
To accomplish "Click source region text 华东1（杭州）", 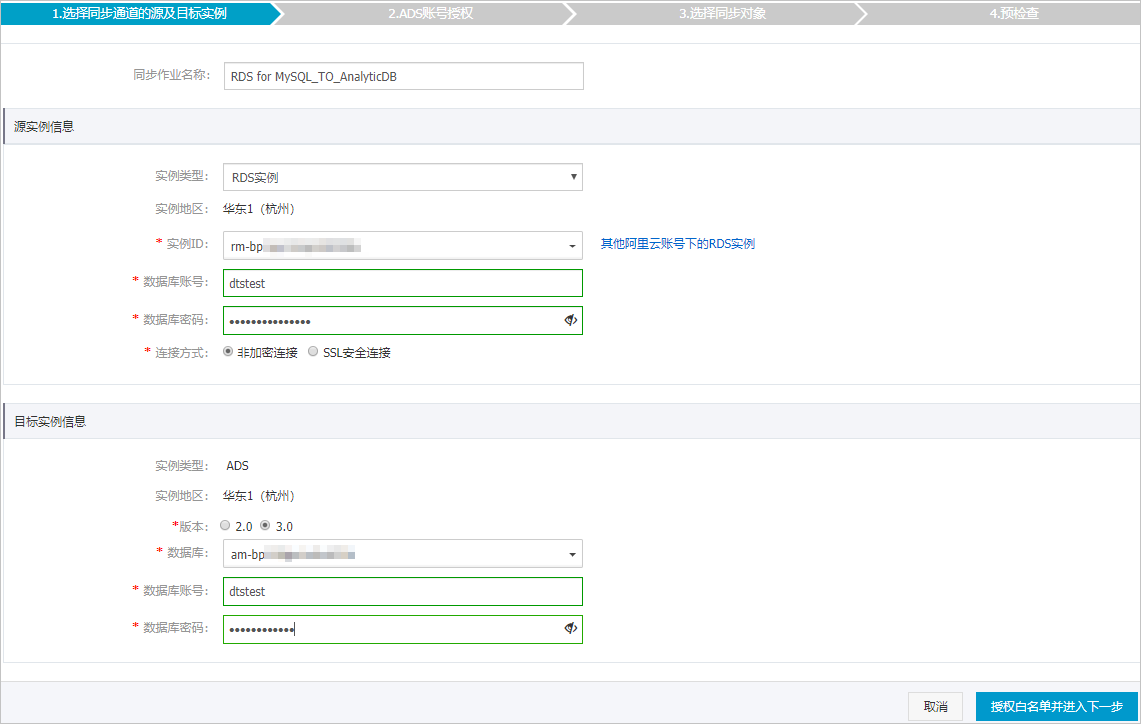I will [x=259, y=209].
